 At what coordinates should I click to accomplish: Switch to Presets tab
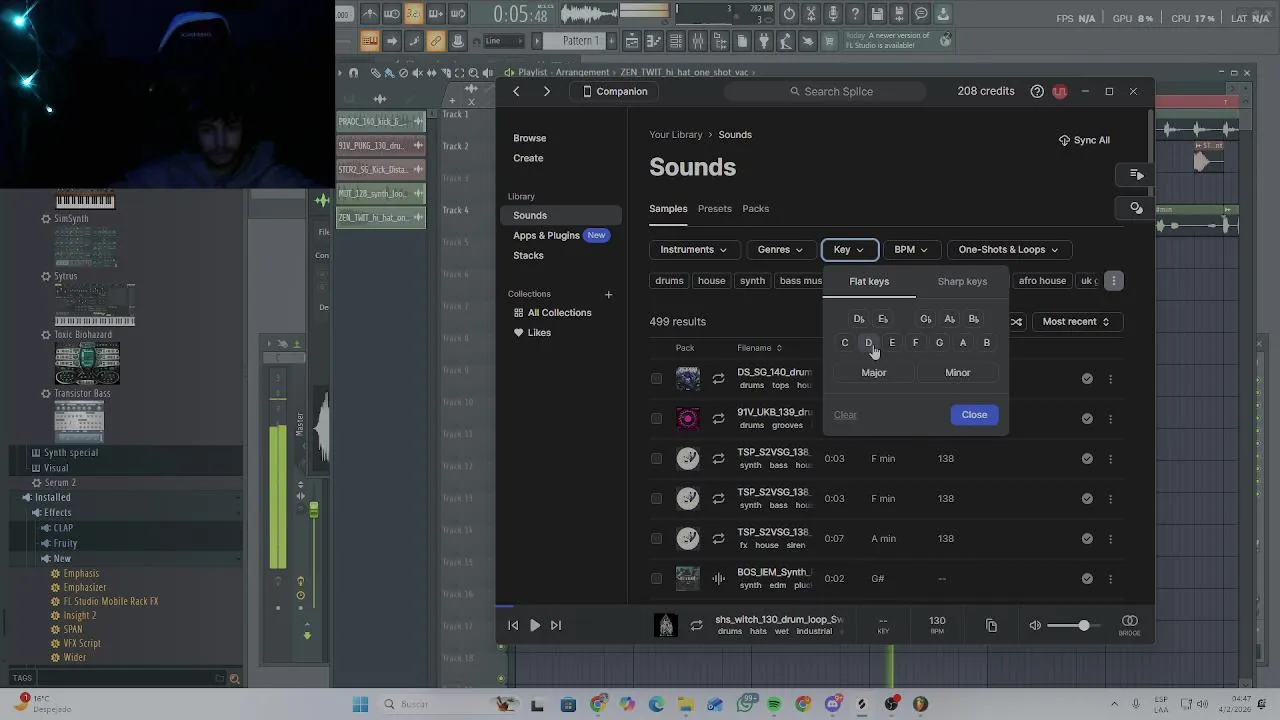coord(714,209)
